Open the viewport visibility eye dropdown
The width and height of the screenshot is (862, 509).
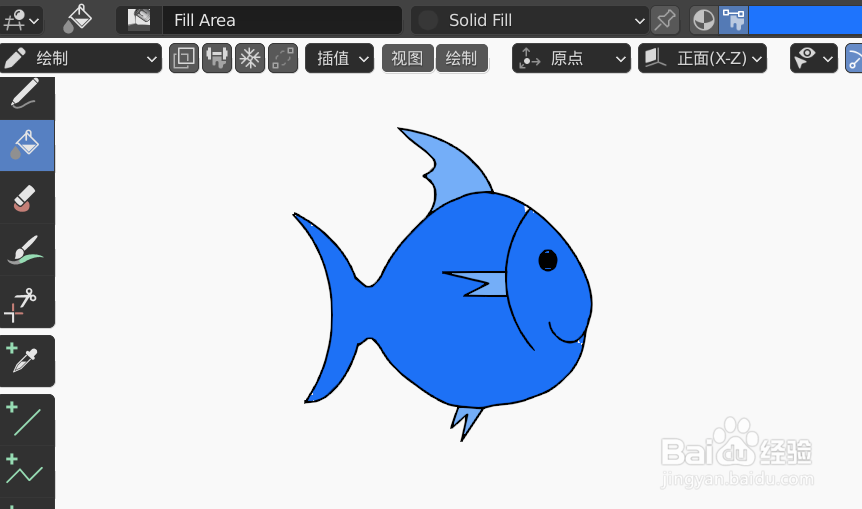814,58
